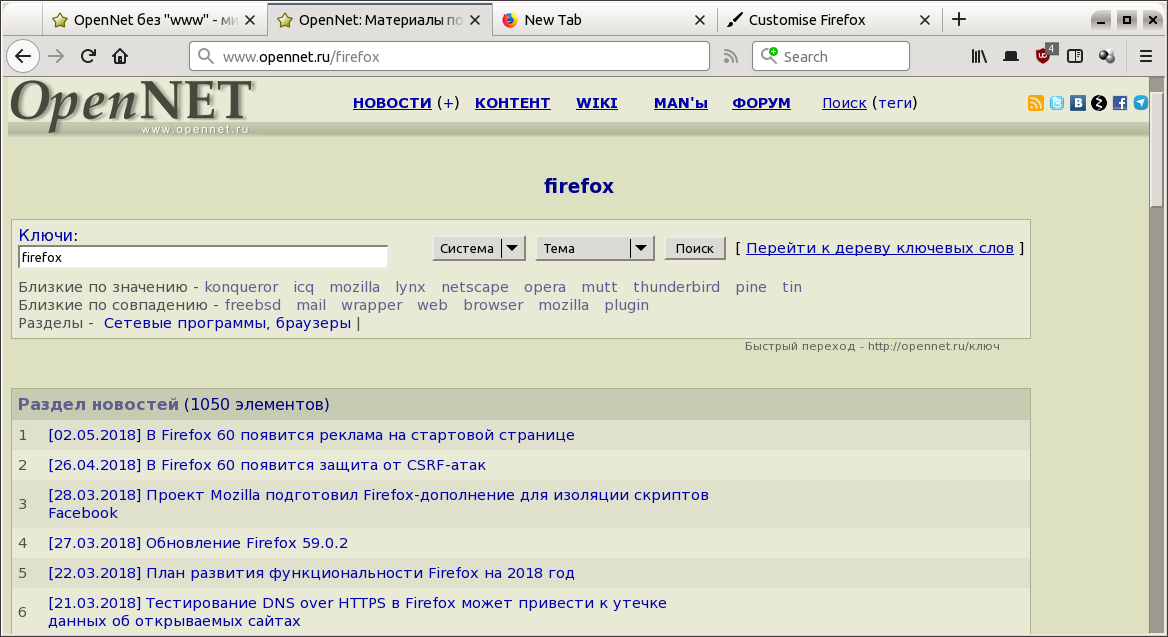The height and width of the screenshot is (637, 1168).
Task: Open the ФОРУМ menu link
Action: coord(761,103)
